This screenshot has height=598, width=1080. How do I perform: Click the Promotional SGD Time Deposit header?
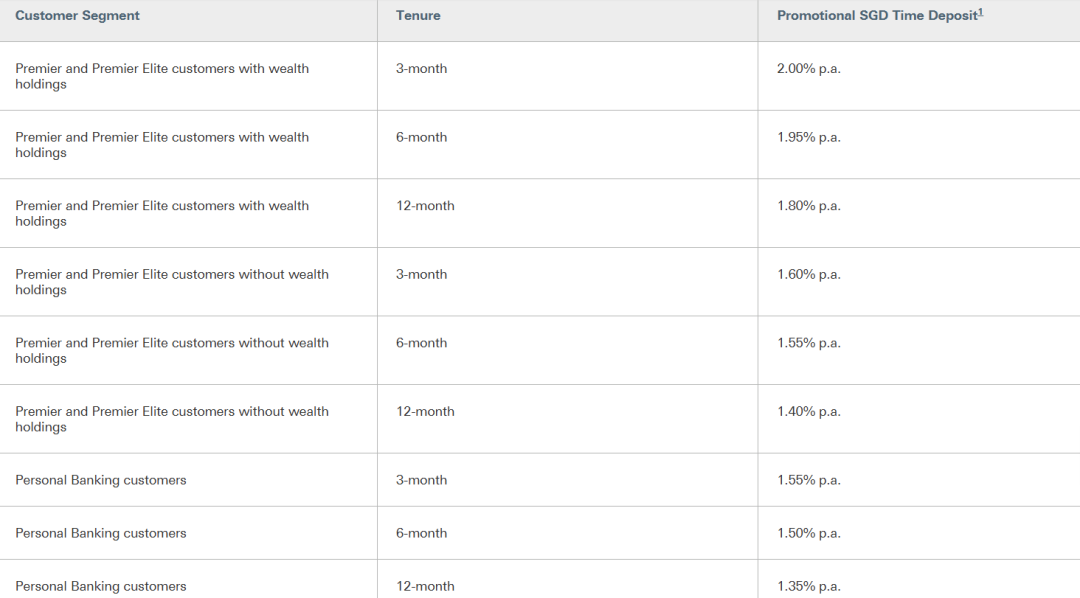pos(878,16)
